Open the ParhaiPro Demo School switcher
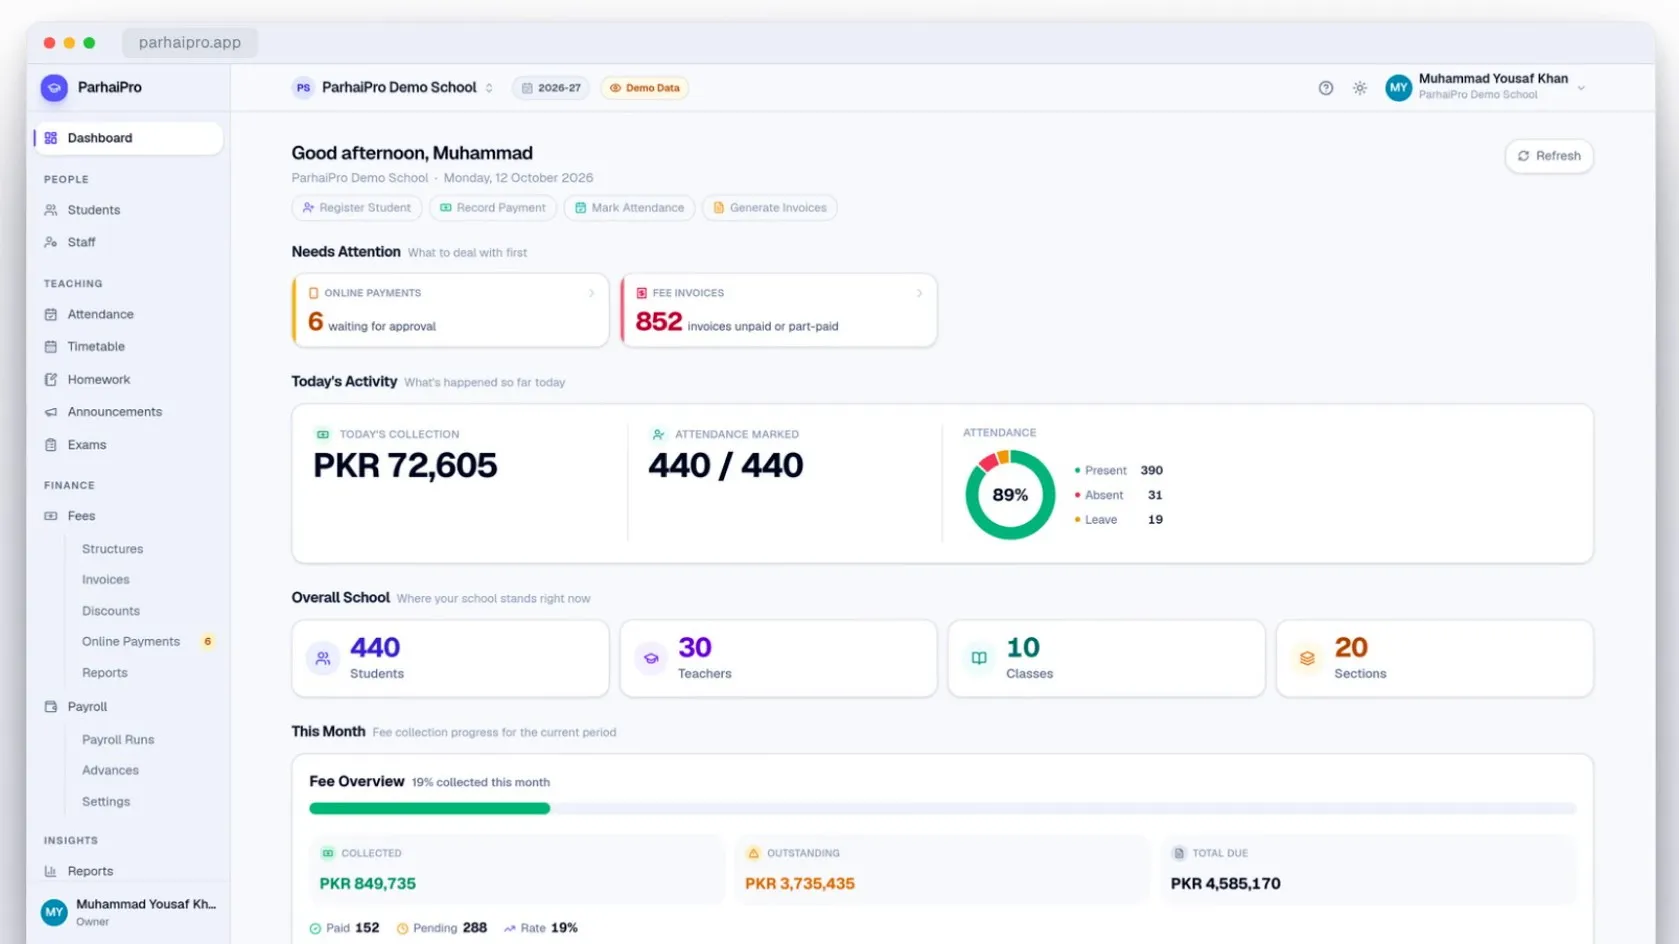 393,88
